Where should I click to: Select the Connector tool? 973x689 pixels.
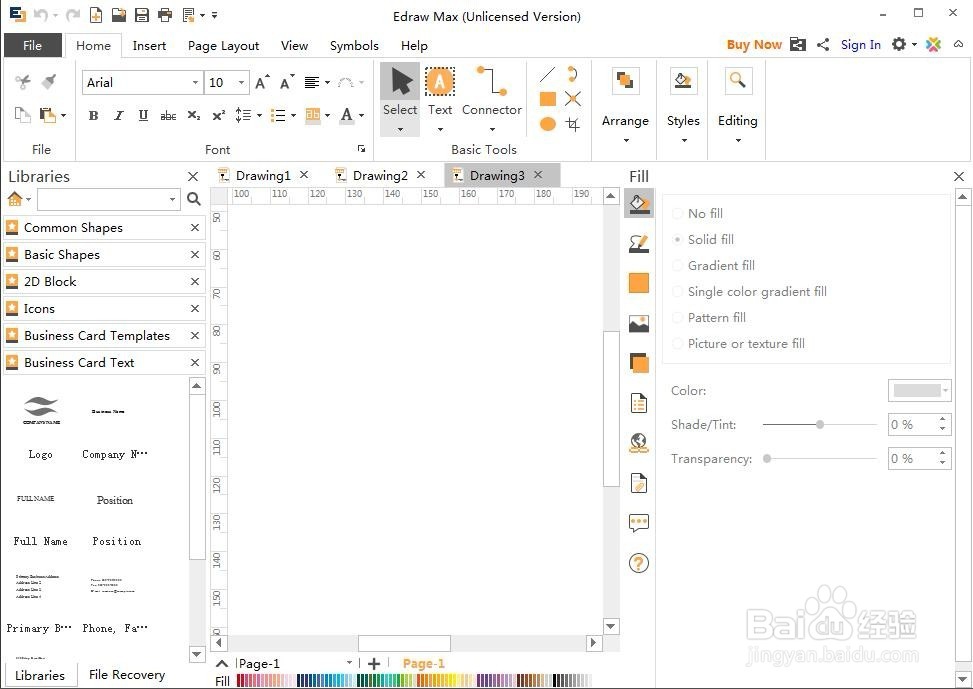click(x=492, y=99)
